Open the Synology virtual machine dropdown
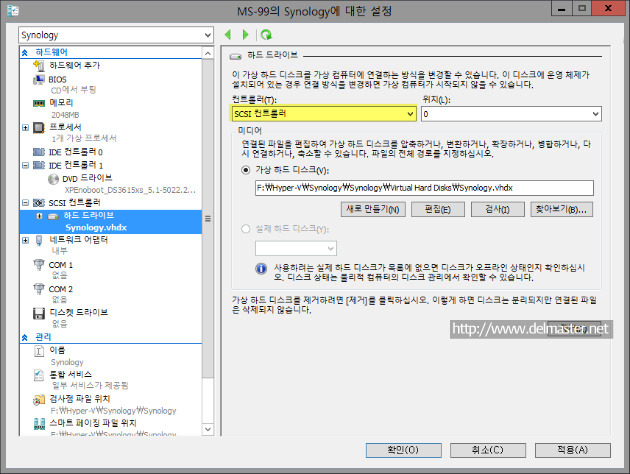The height and width of the screenshot is (474, 630). [x=116, y=35]
